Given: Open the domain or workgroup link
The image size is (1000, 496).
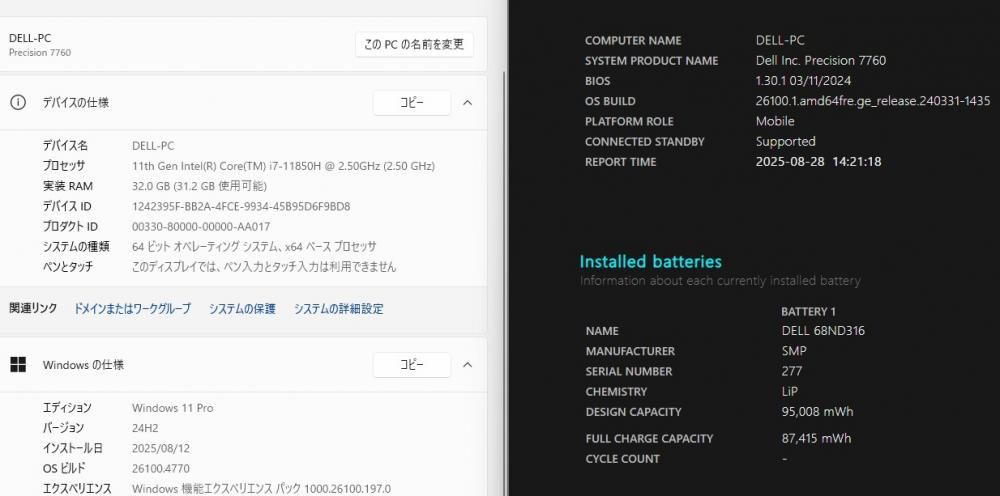Looking at the screenshot, I should [132, 309].
